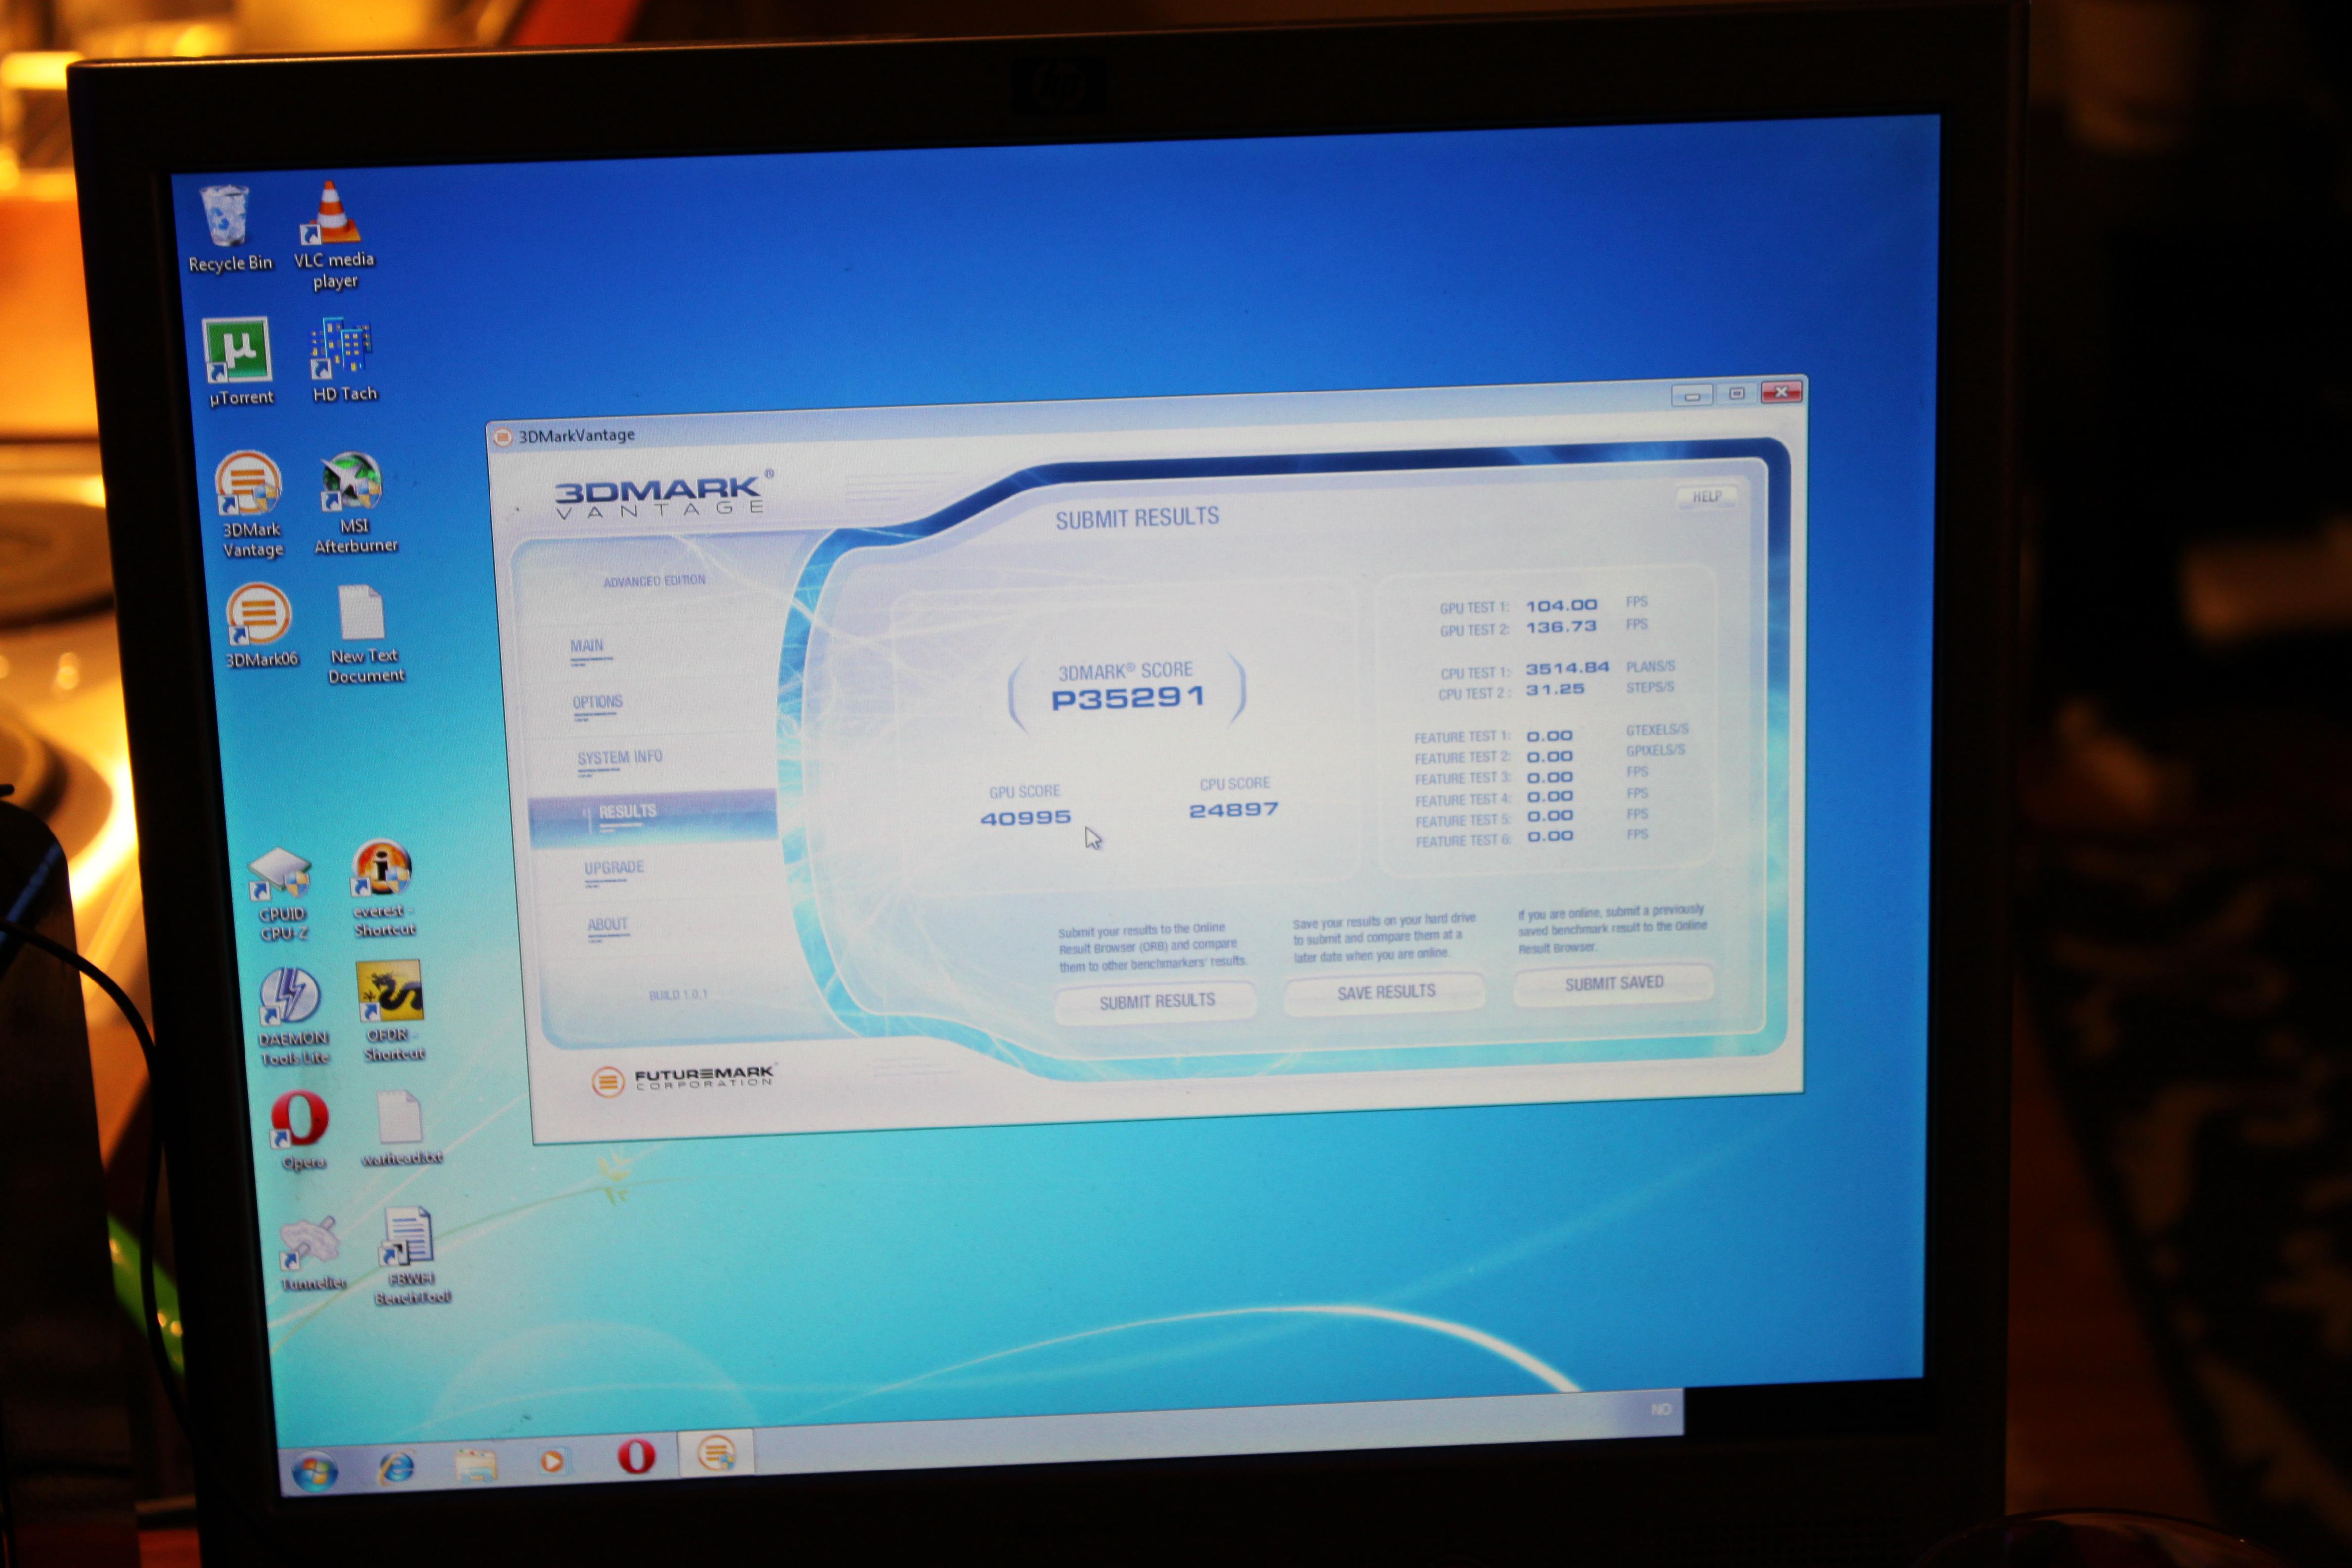2352x1568 pixels.
Task: Click the 3DMark Vantage logo header
Action: pos(663,494)
